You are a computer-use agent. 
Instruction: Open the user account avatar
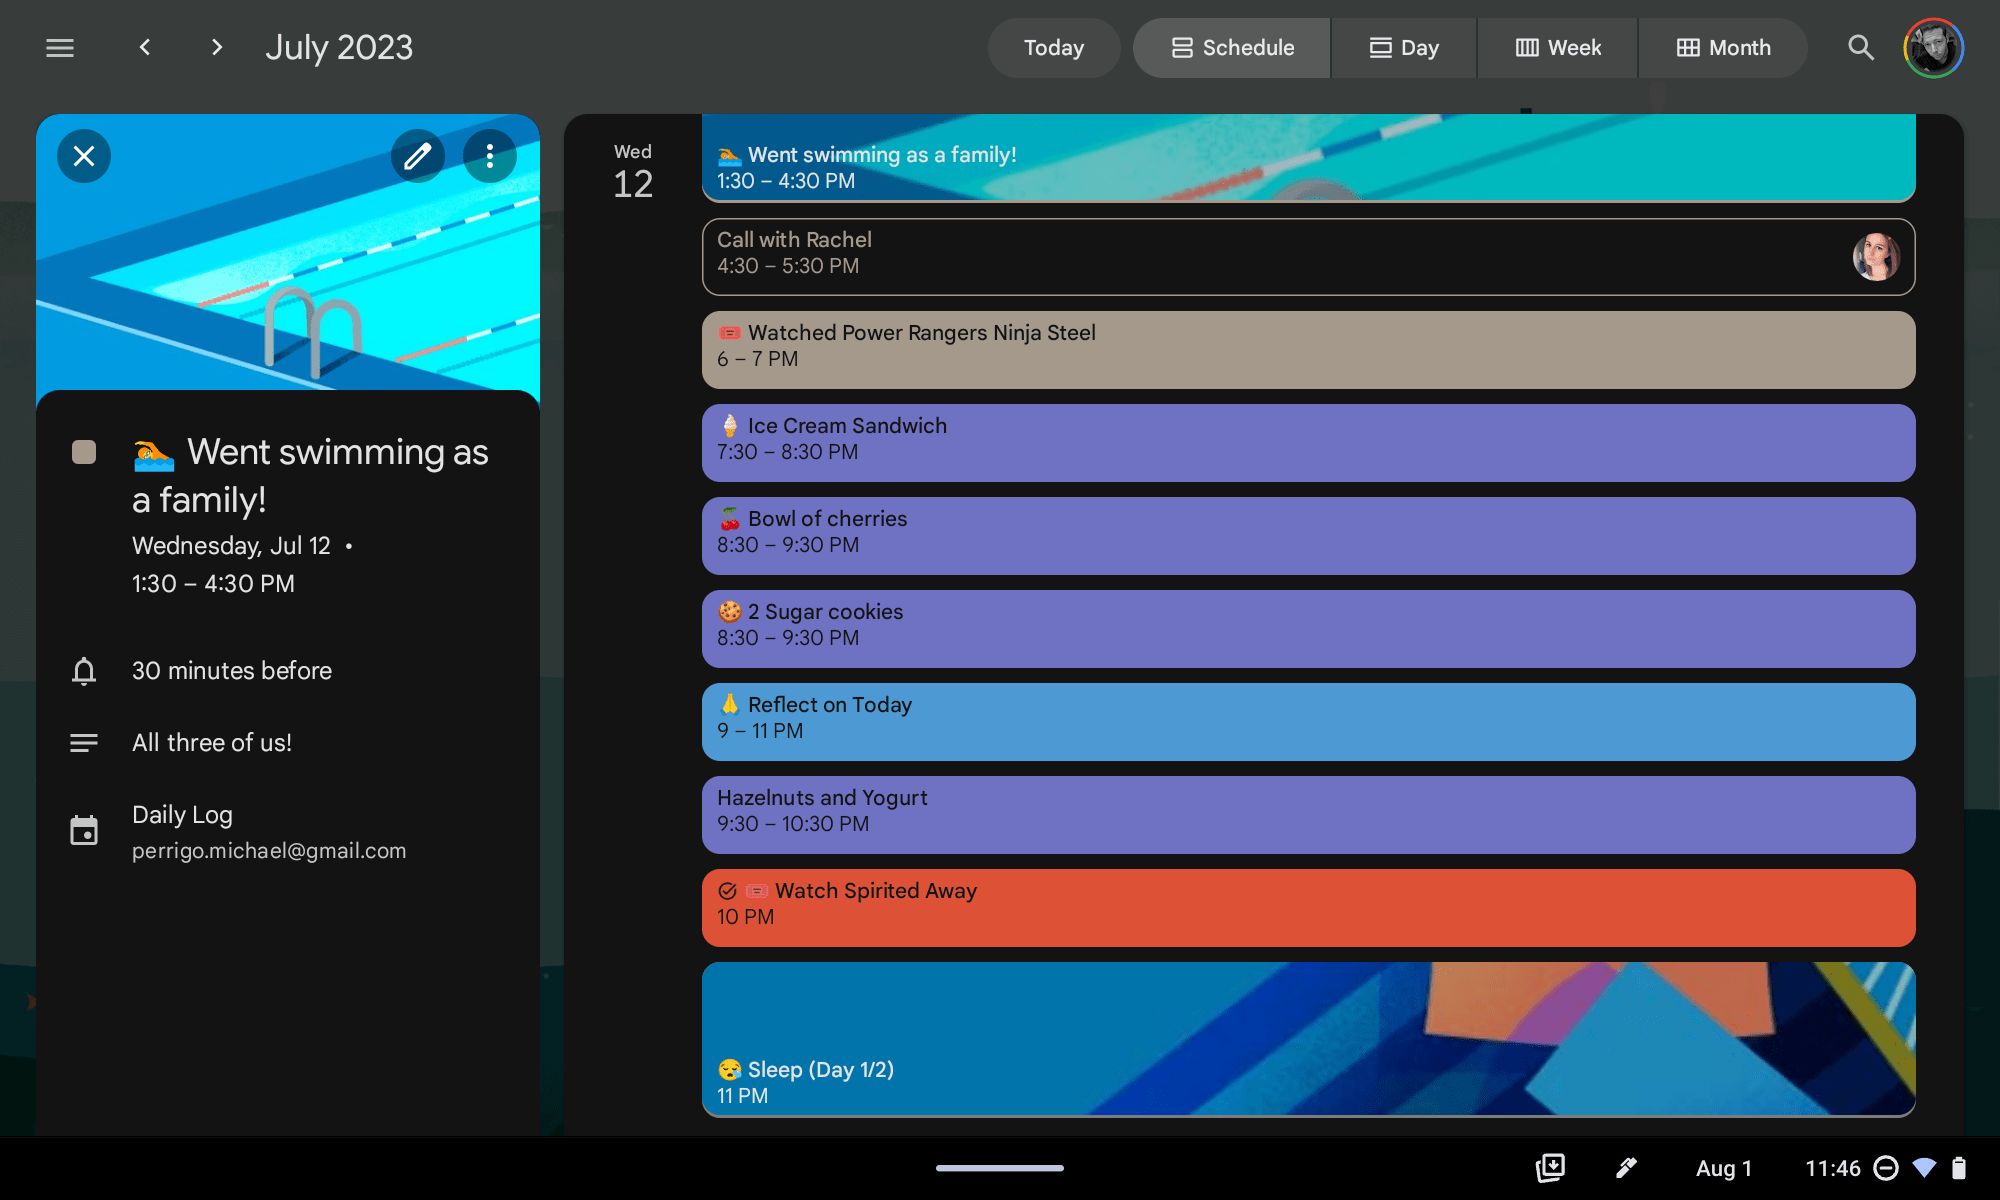pos(1933,47)
